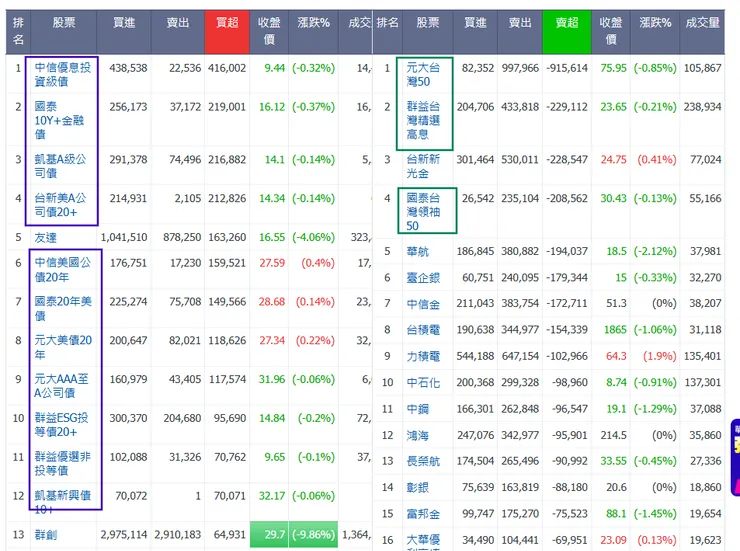Open the 台積電 stock link

(x=423, y=330)
